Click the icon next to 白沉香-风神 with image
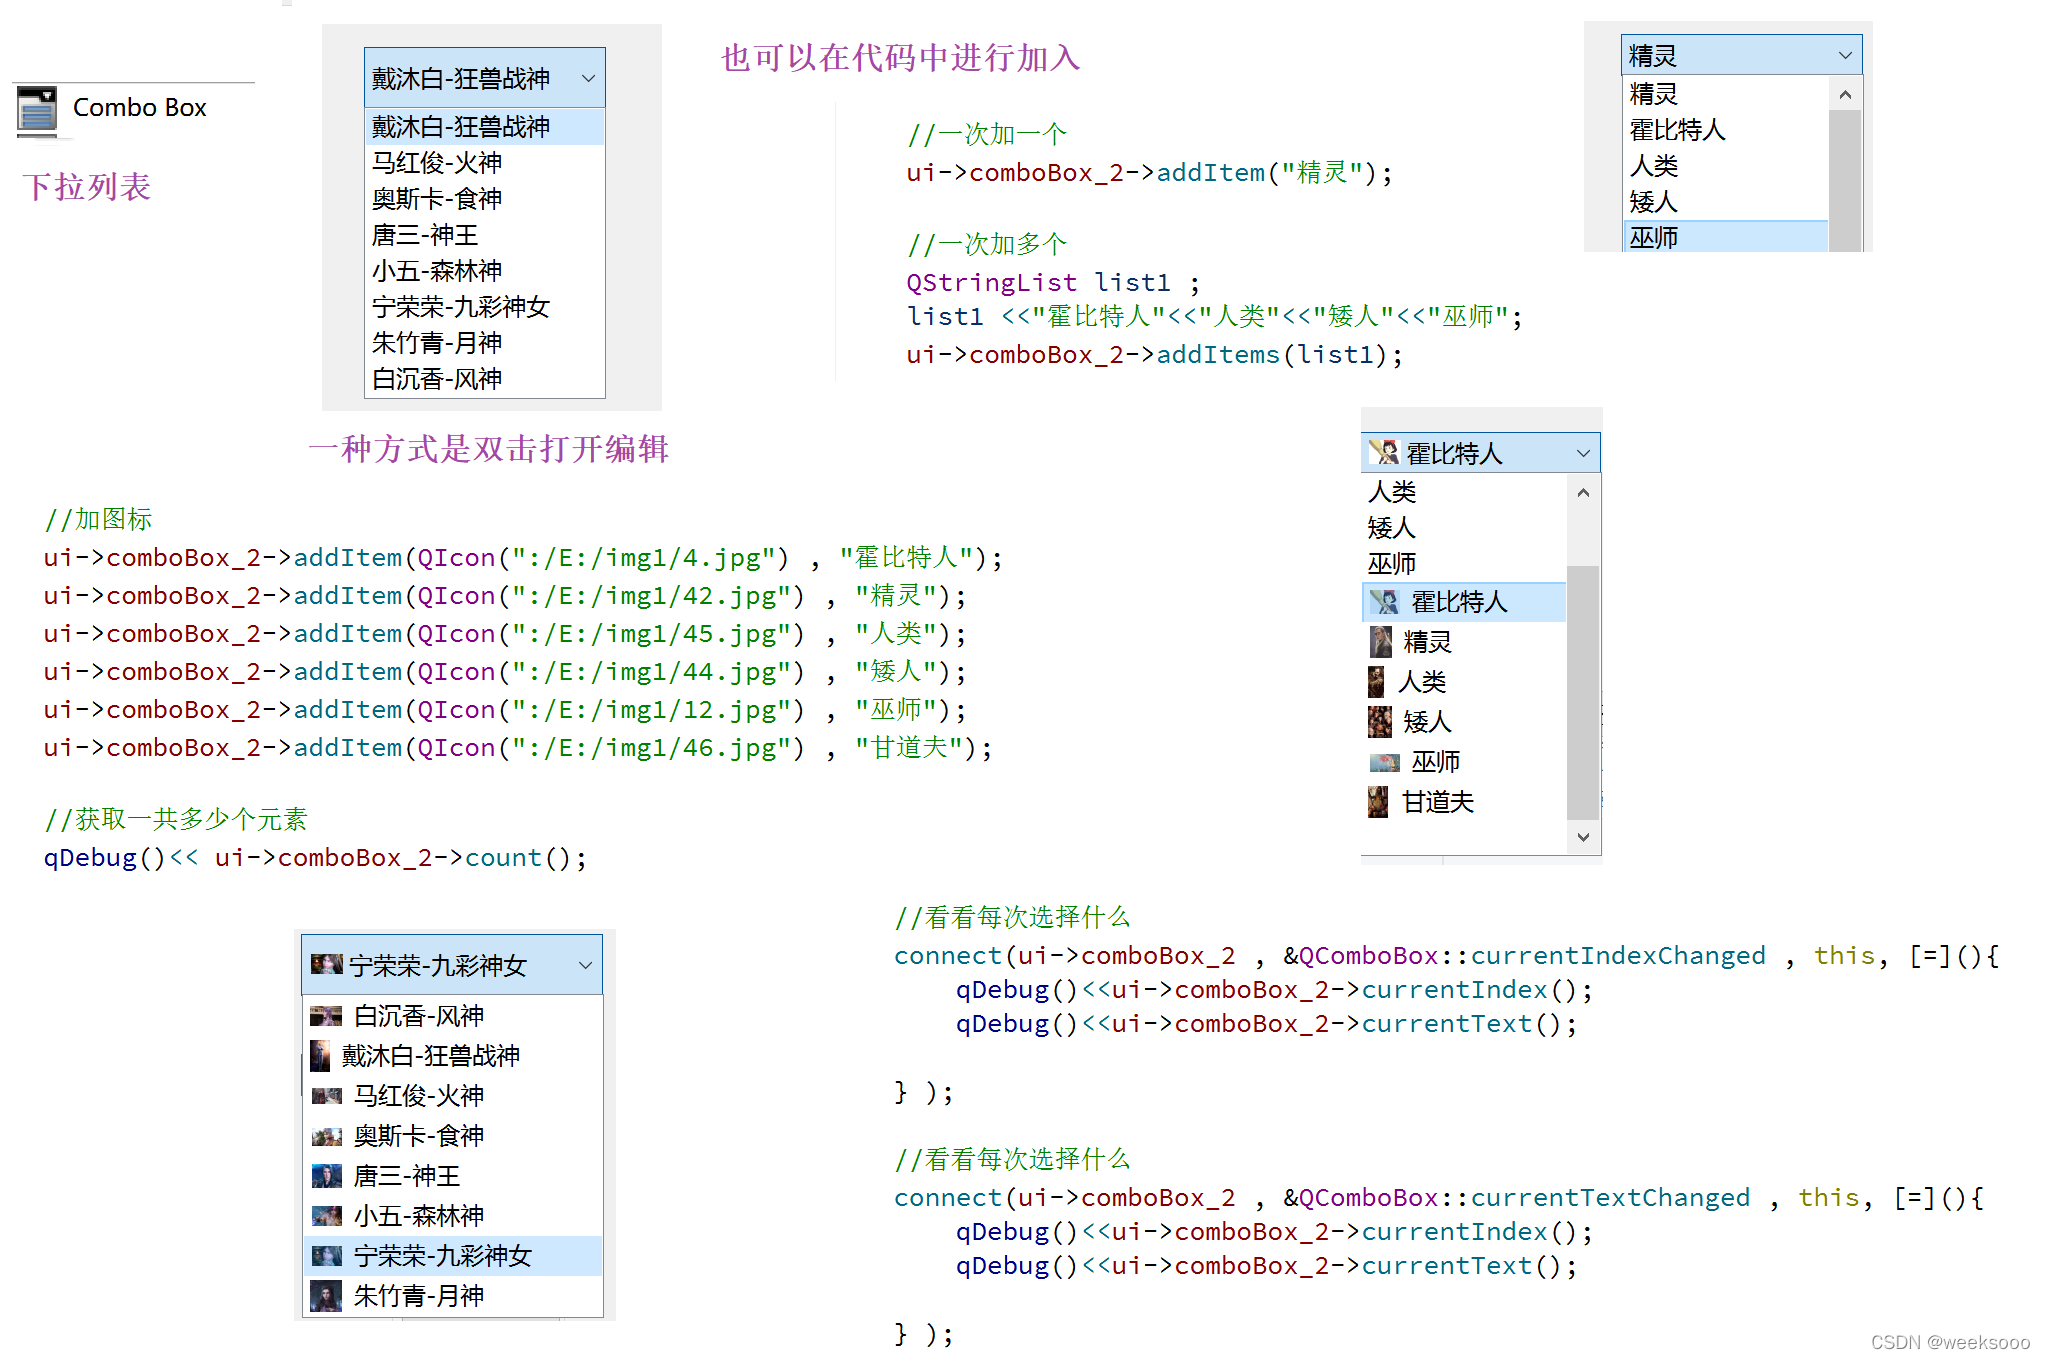 click(x=326, y=1016)
